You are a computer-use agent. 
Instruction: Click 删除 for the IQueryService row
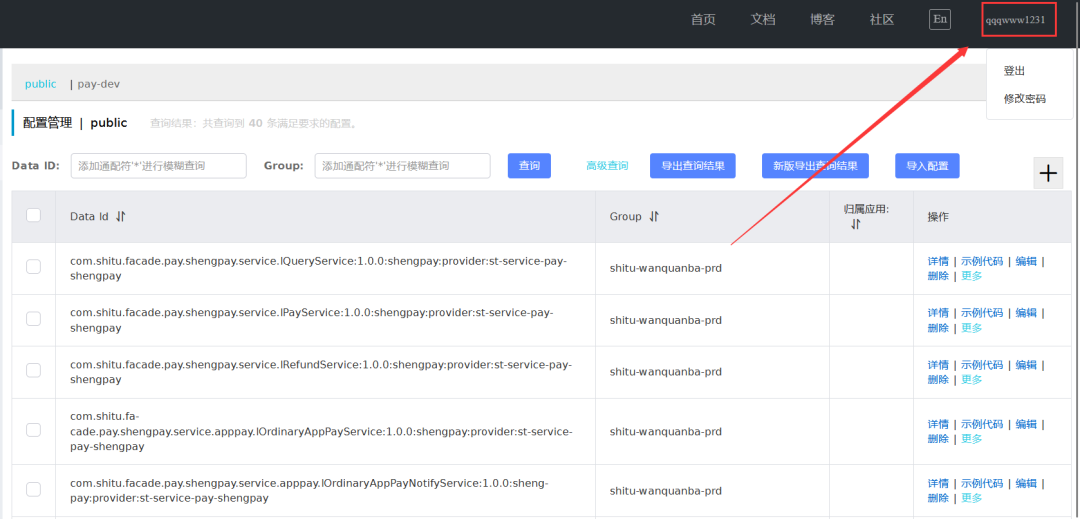[x=938, y=276]
